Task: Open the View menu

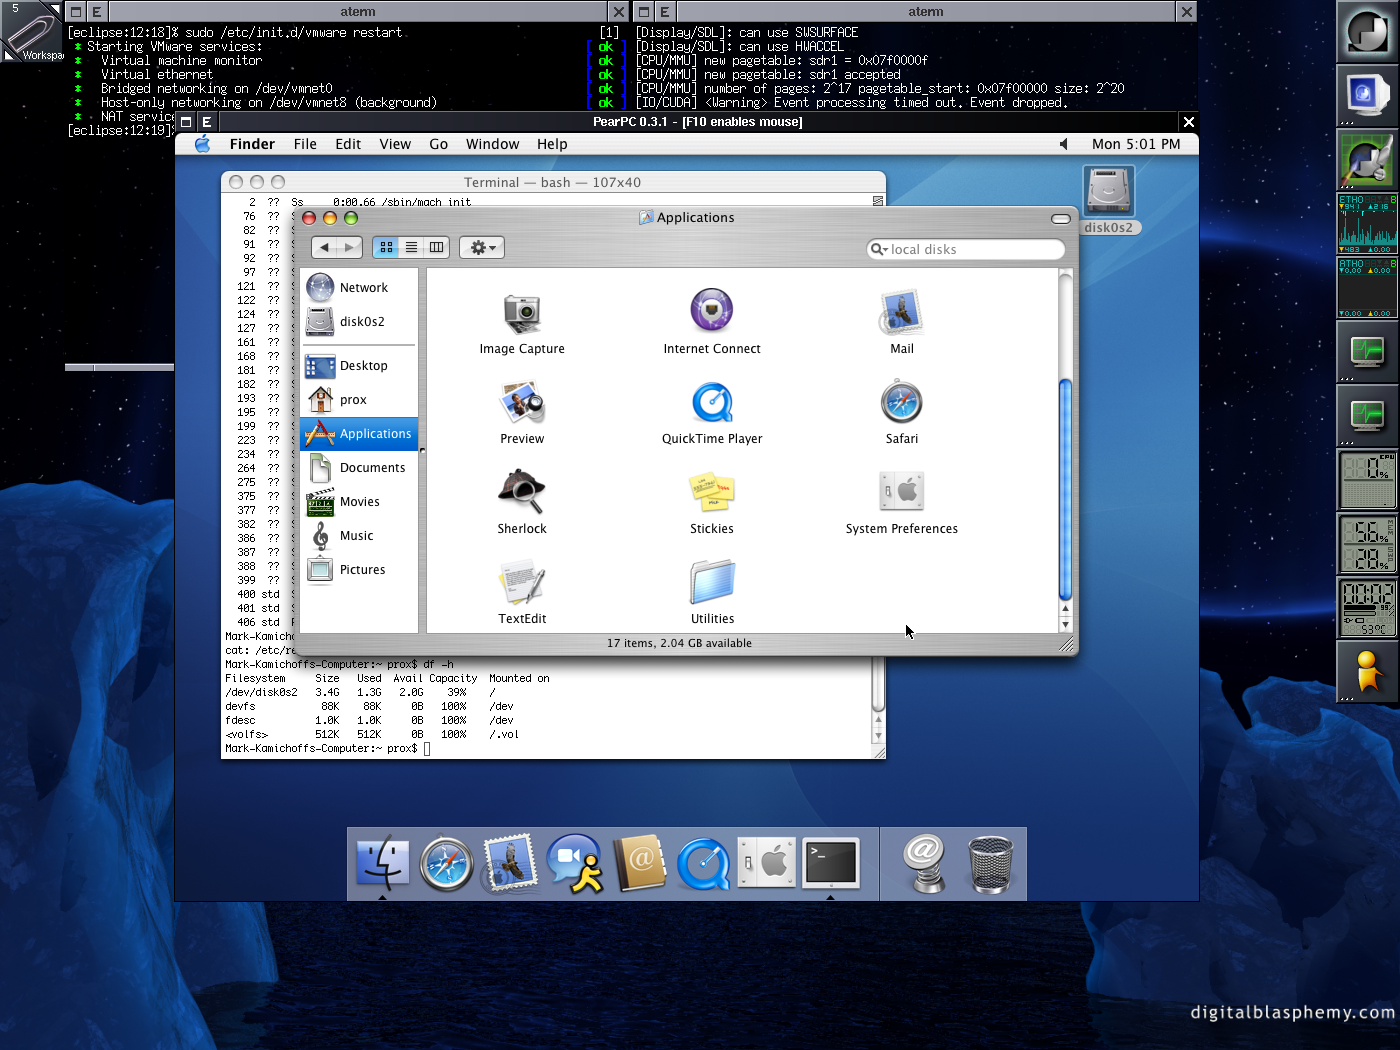Action: (x=395, y=144)
